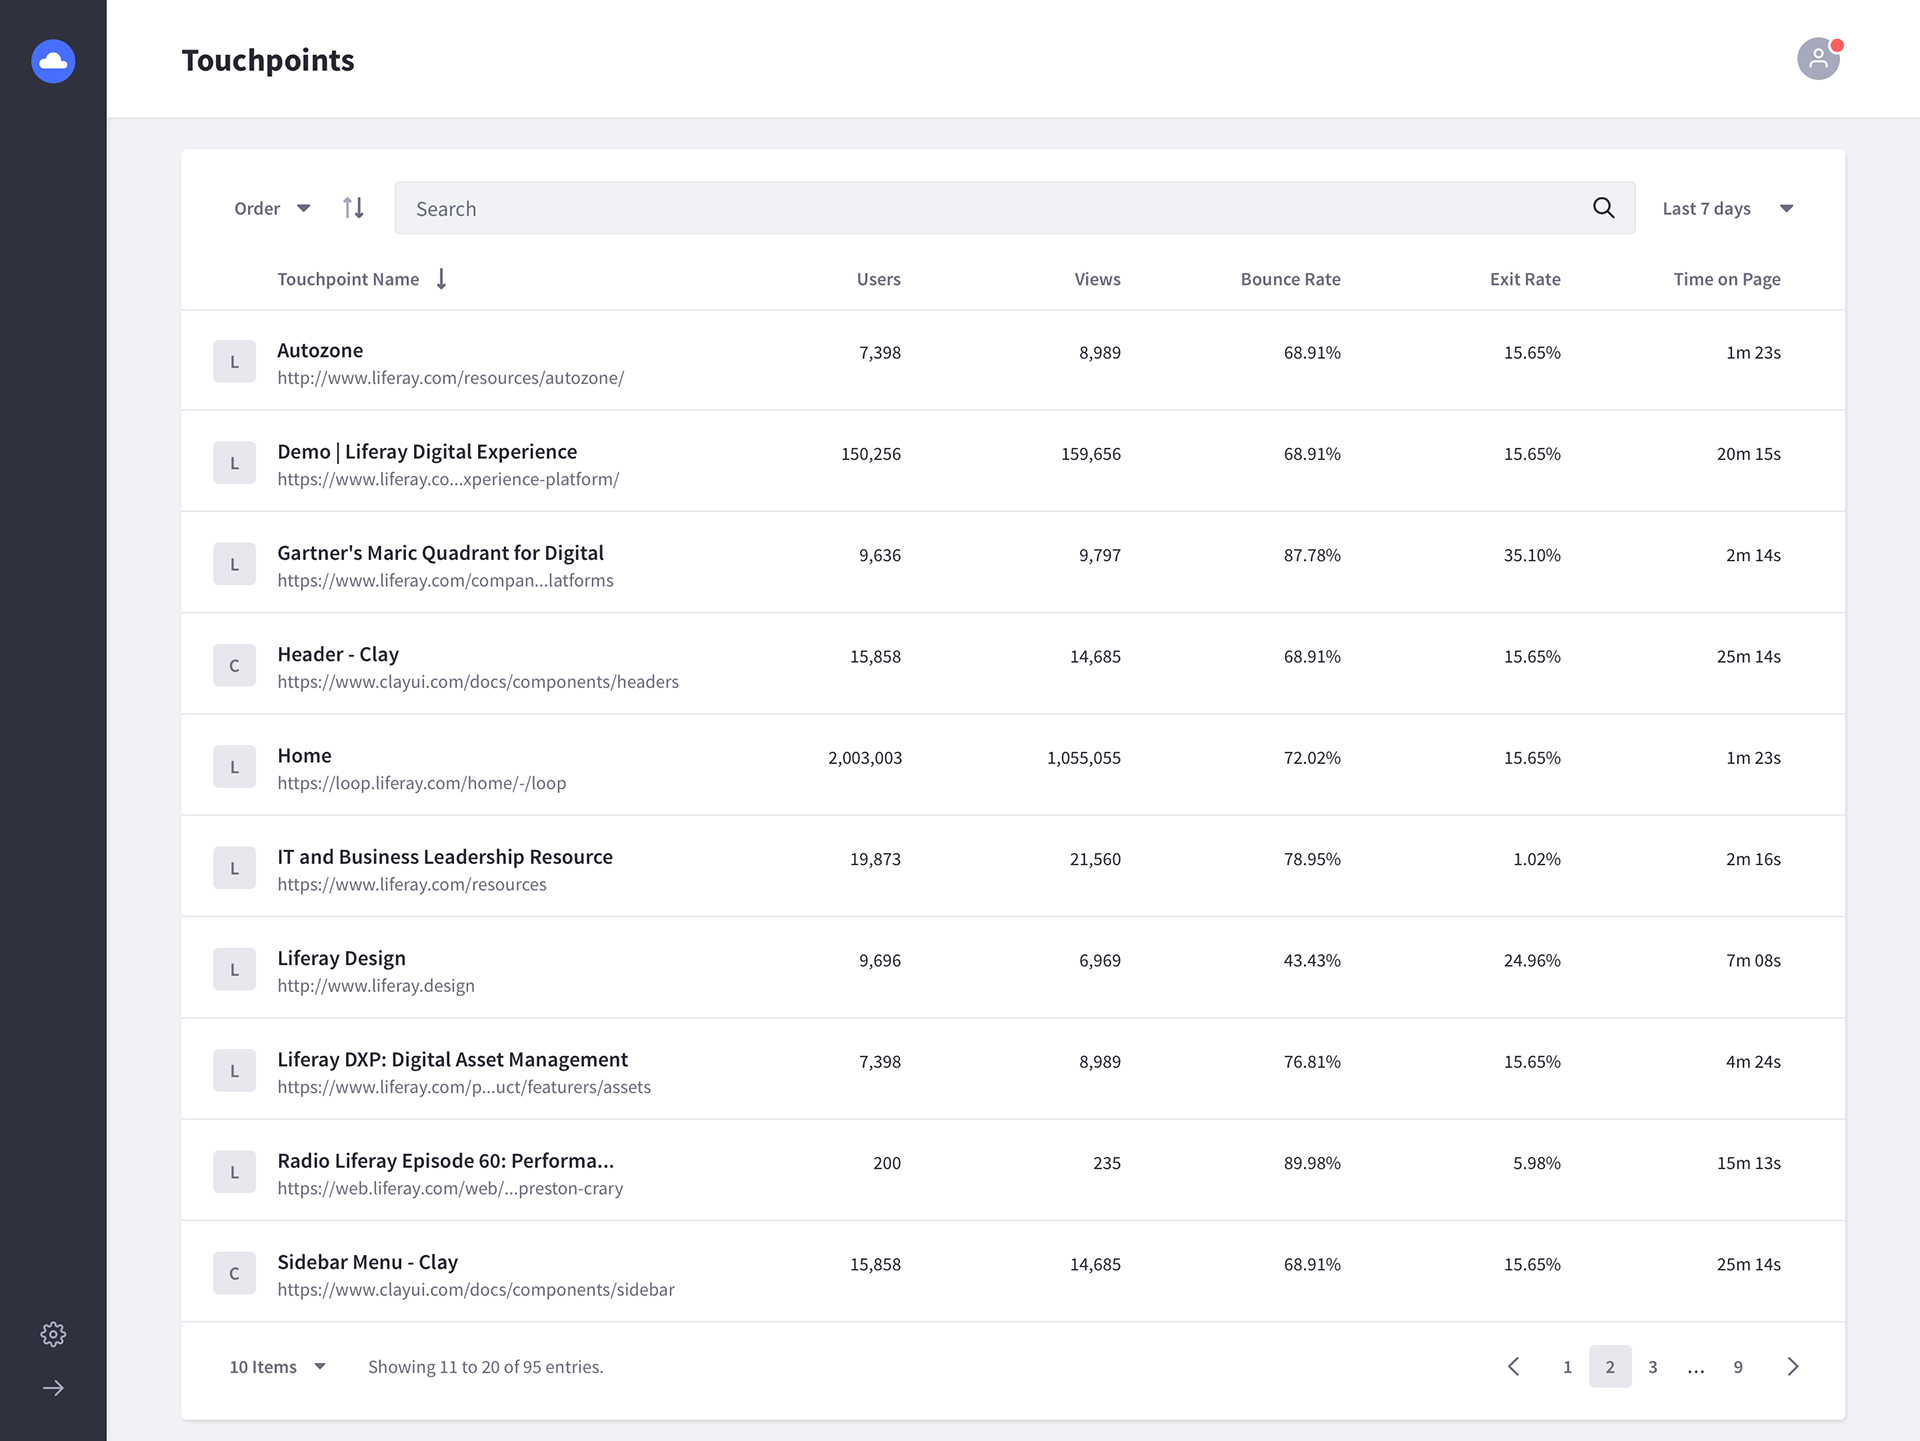1920x1441 pixels.
Task: Go to page 1
Action: pos(1567,1366)
